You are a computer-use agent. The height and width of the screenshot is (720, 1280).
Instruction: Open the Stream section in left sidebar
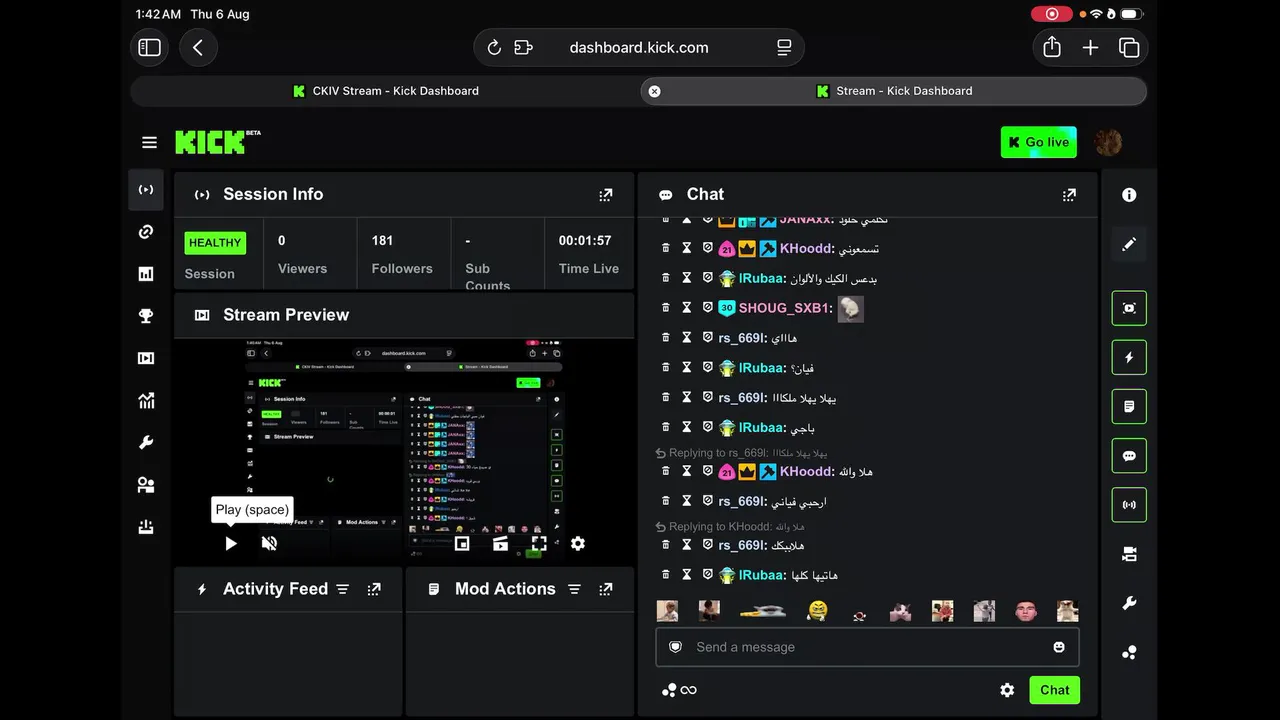[x=146, y=190]
